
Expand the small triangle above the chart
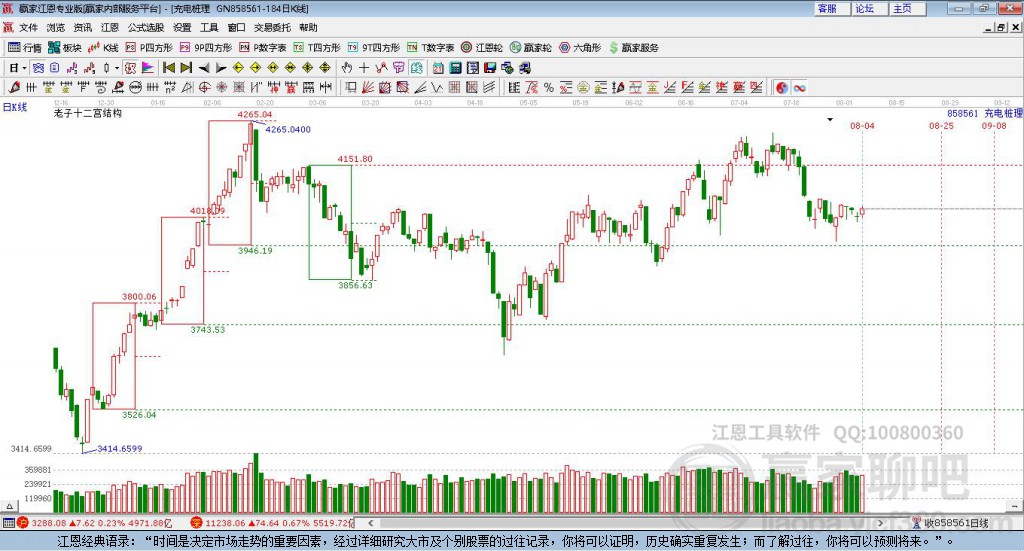point(830,119)
